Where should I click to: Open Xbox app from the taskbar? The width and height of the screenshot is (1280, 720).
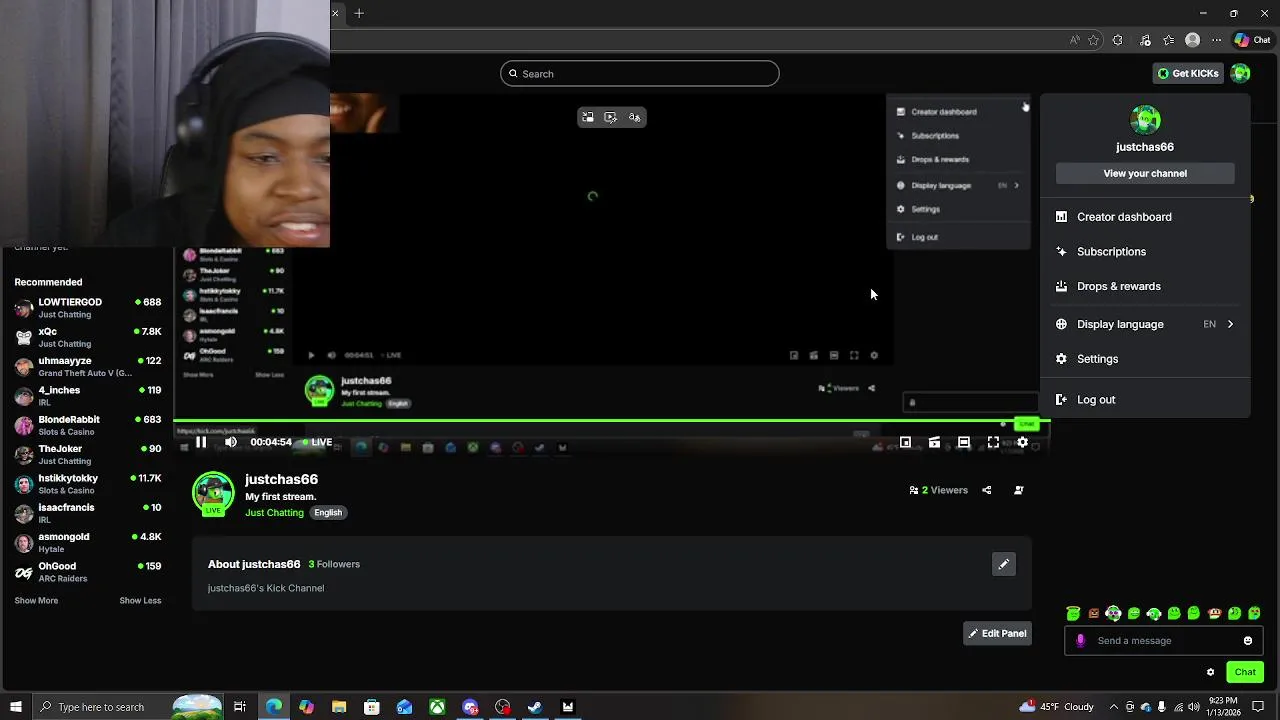(x=437, y=707)
